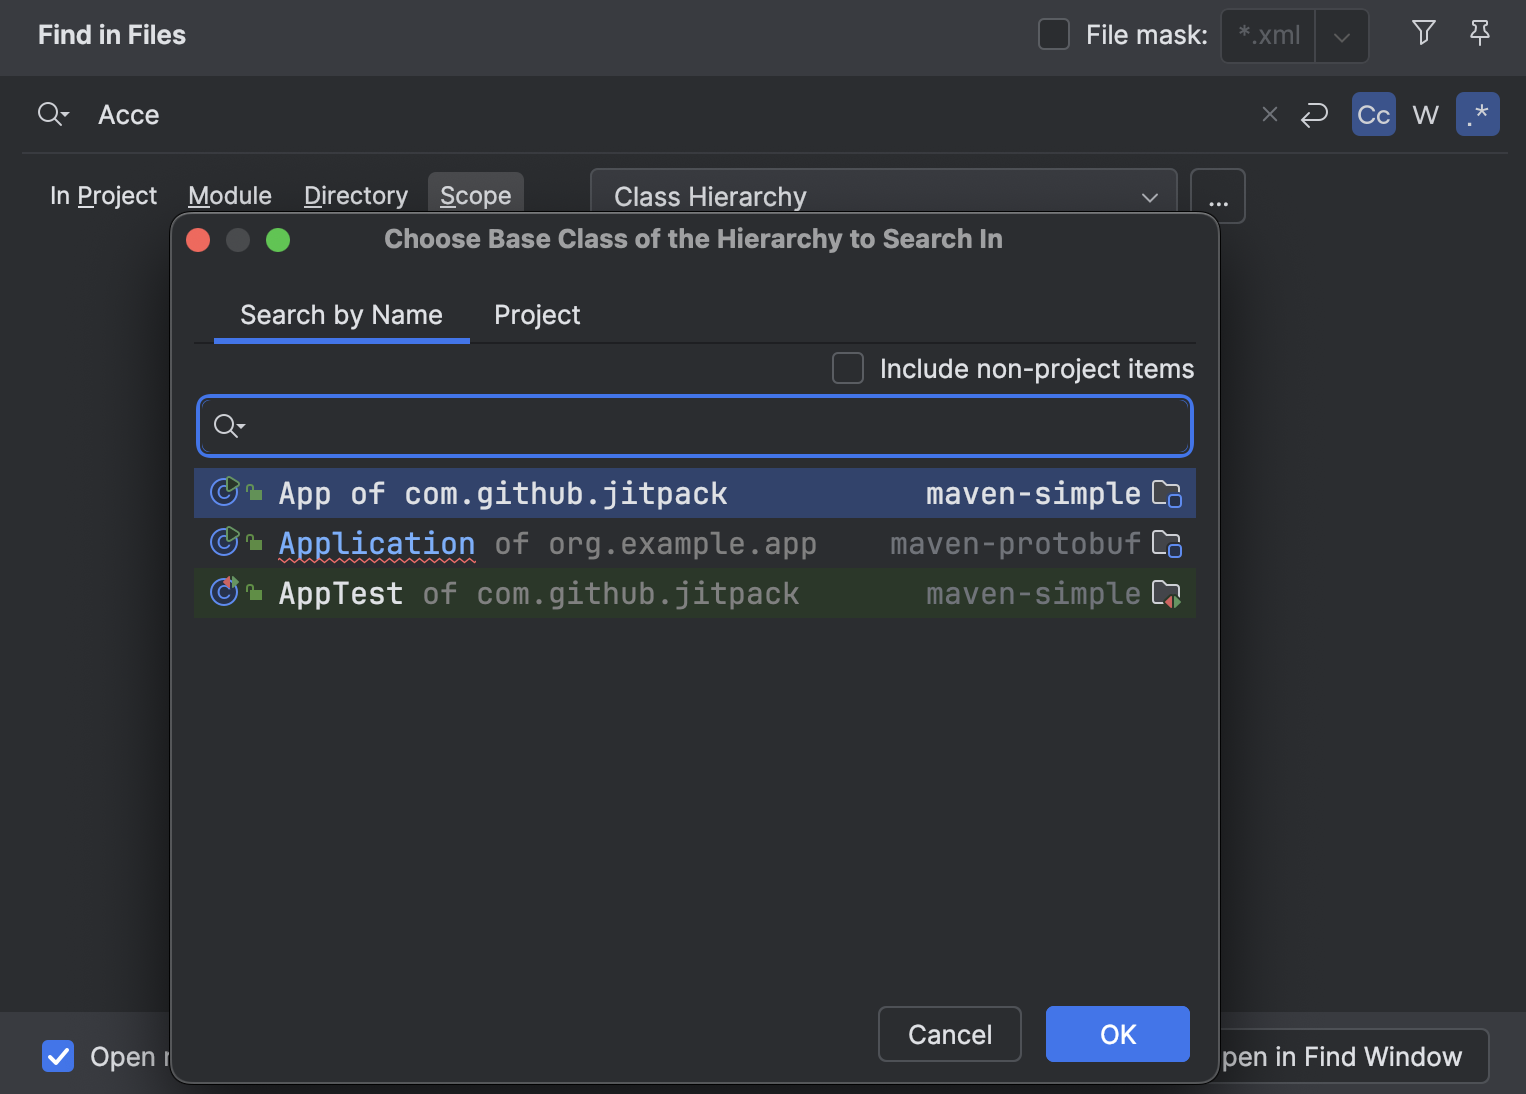Click the module icon after maven-simple
Image resolution: width=1526 pixels, height=1094 pixels.
pos(1167,493)
